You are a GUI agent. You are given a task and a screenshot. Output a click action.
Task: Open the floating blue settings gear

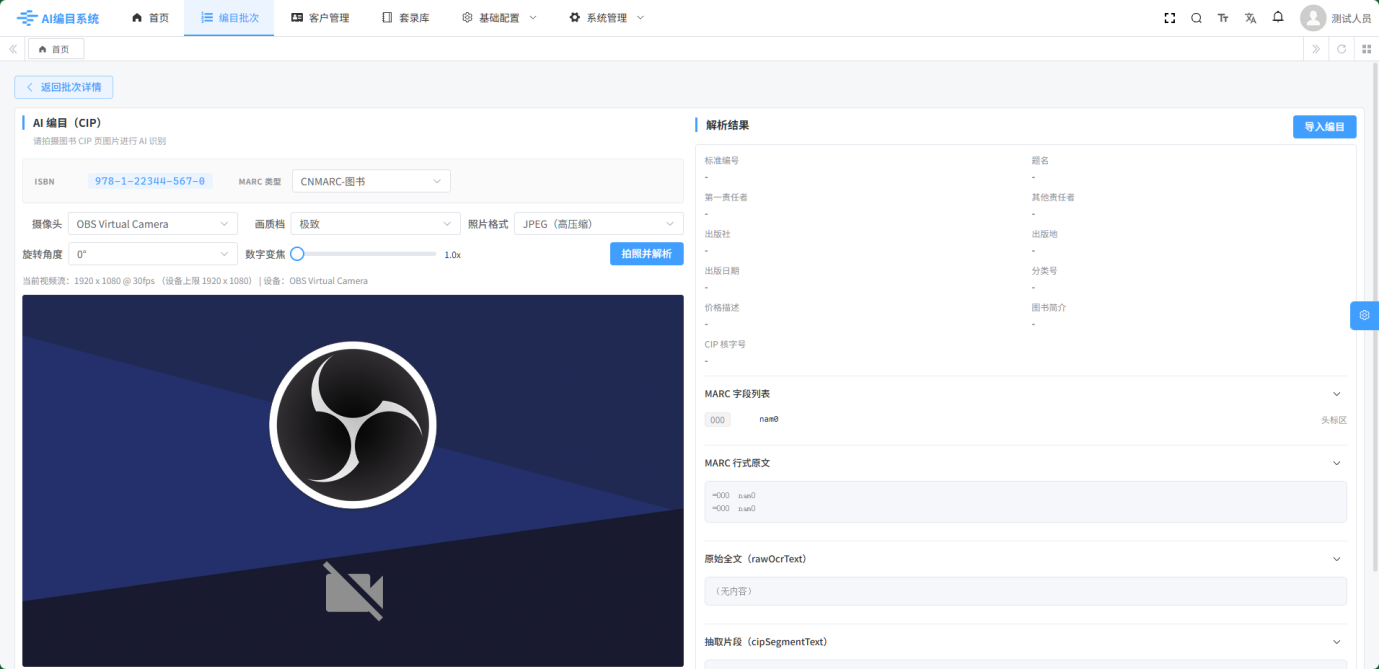coord(1364,315)
